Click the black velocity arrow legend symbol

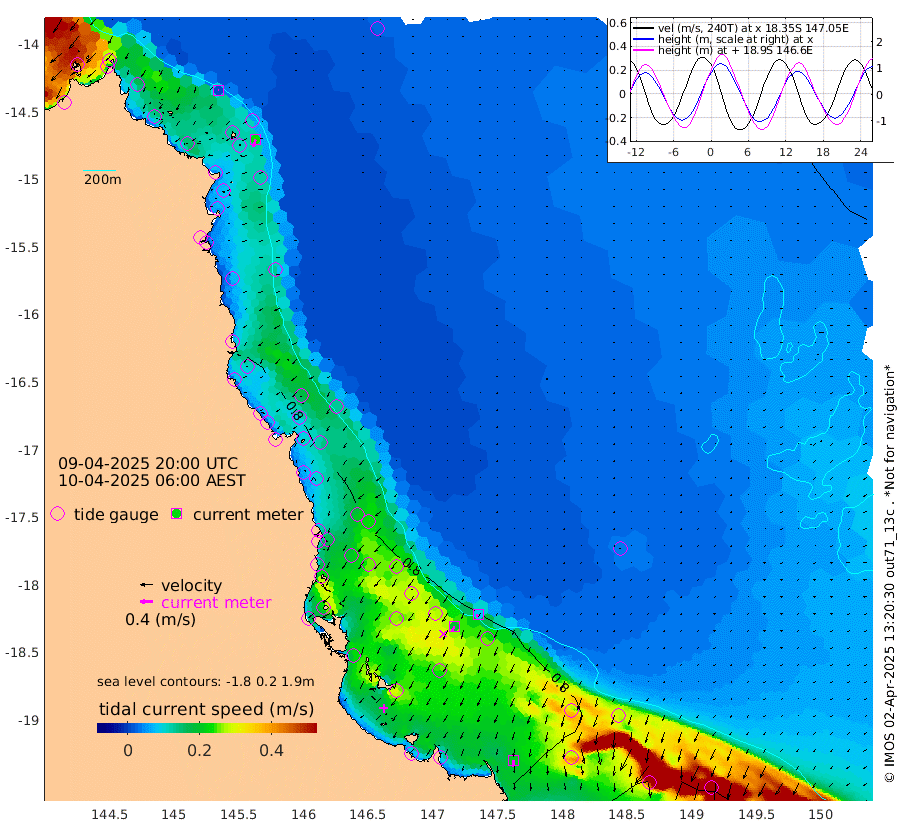tap(146, 585)
